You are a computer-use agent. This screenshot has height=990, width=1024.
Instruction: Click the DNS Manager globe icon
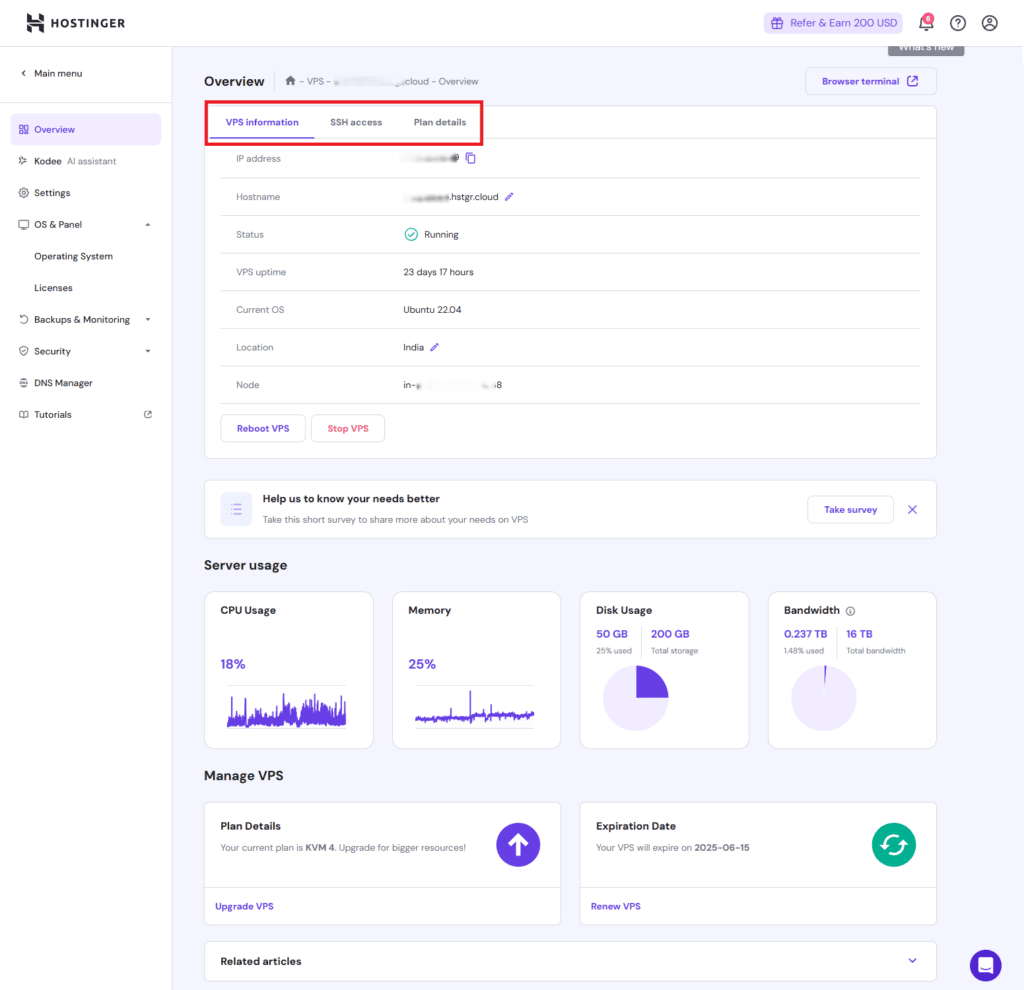coord(24,383)
